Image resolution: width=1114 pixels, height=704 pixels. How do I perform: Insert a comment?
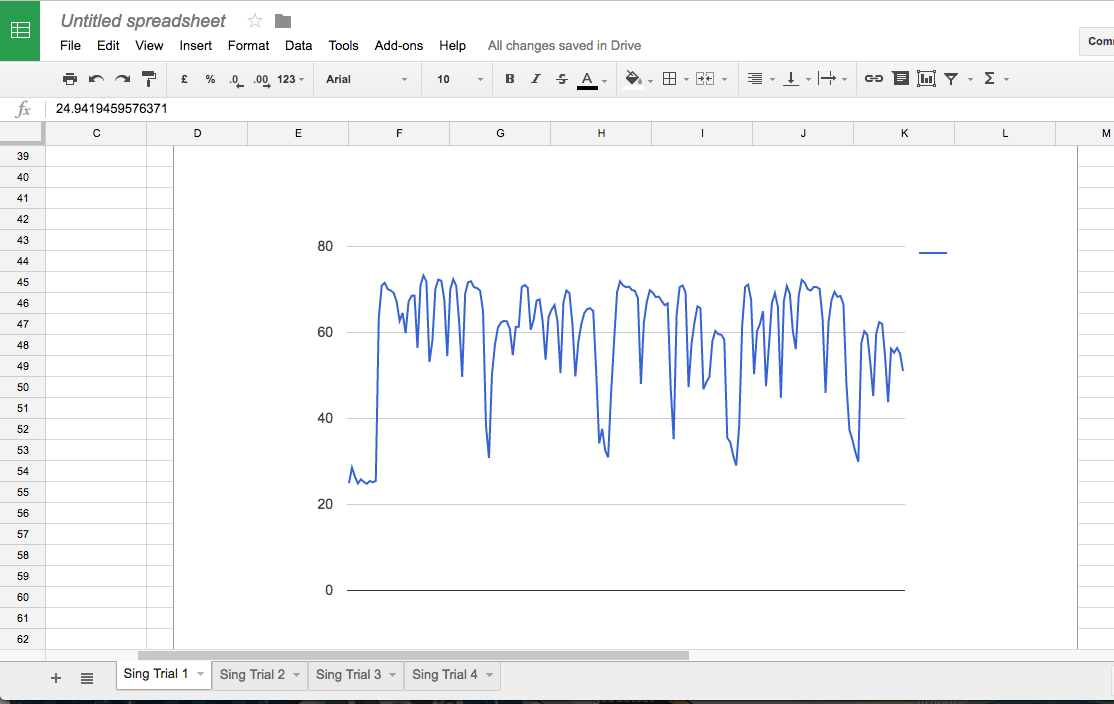click(901, 79)
